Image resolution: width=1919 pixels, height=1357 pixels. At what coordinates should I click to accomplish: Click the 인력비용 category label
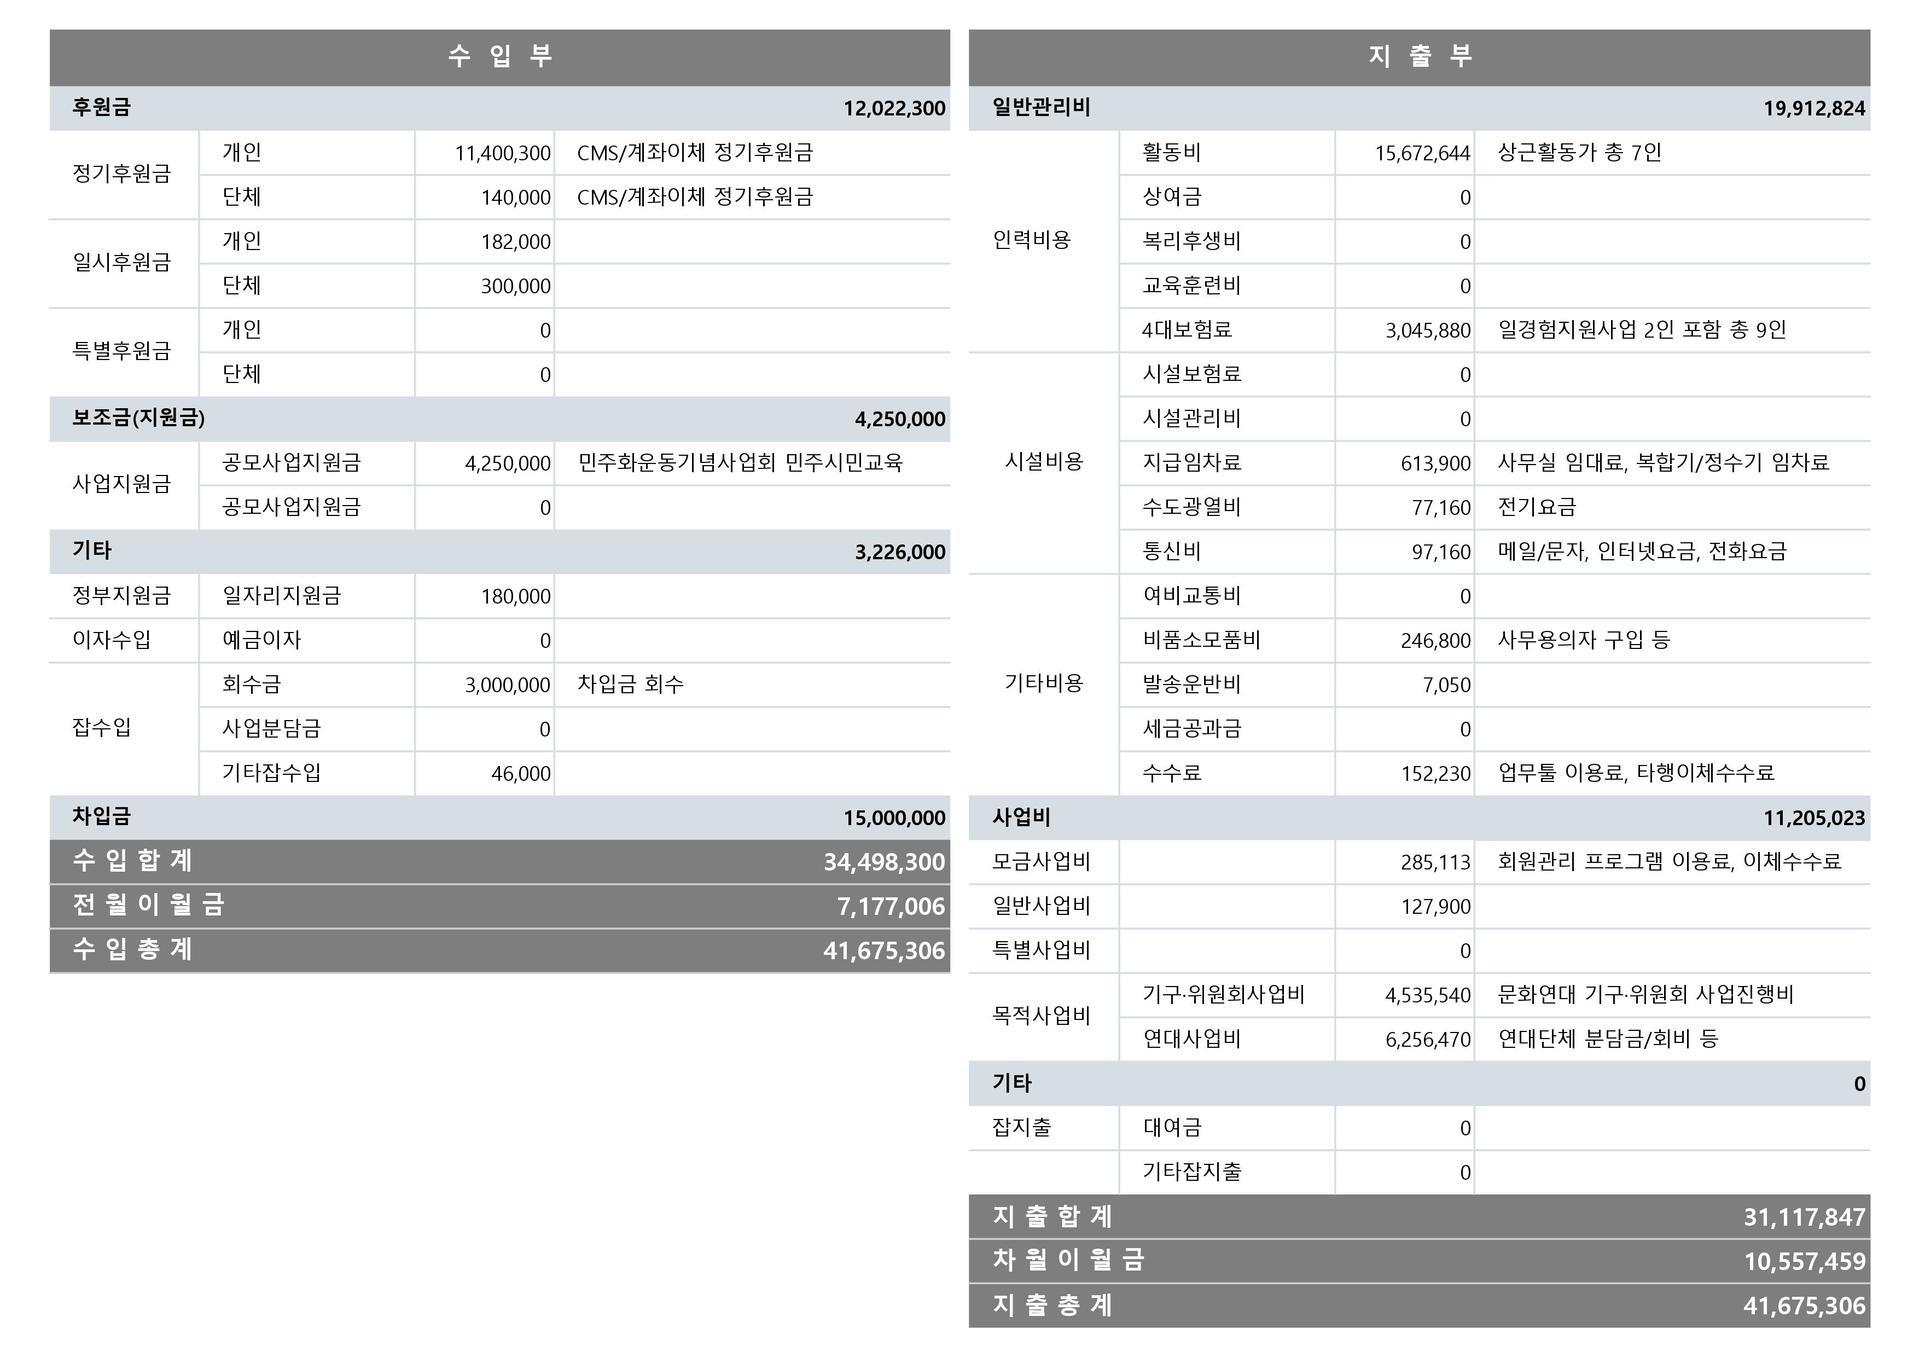(x=1031, y=240)
